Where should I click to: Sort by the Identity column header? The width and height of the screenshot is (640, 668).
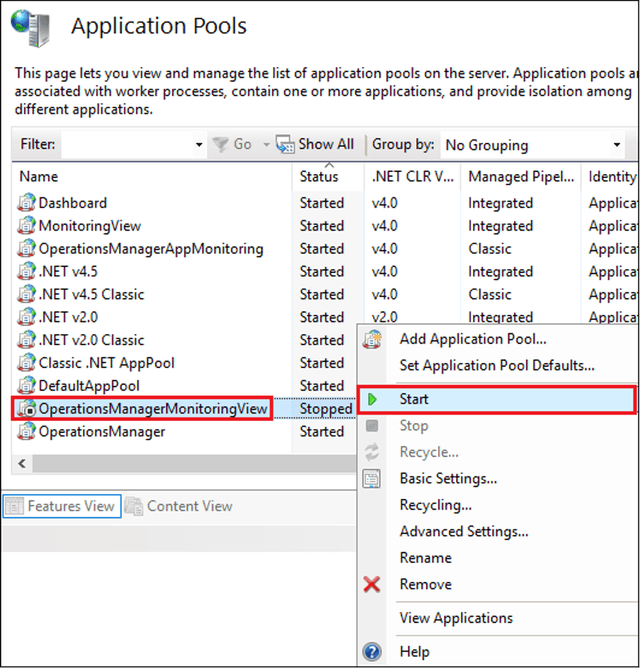612,176
